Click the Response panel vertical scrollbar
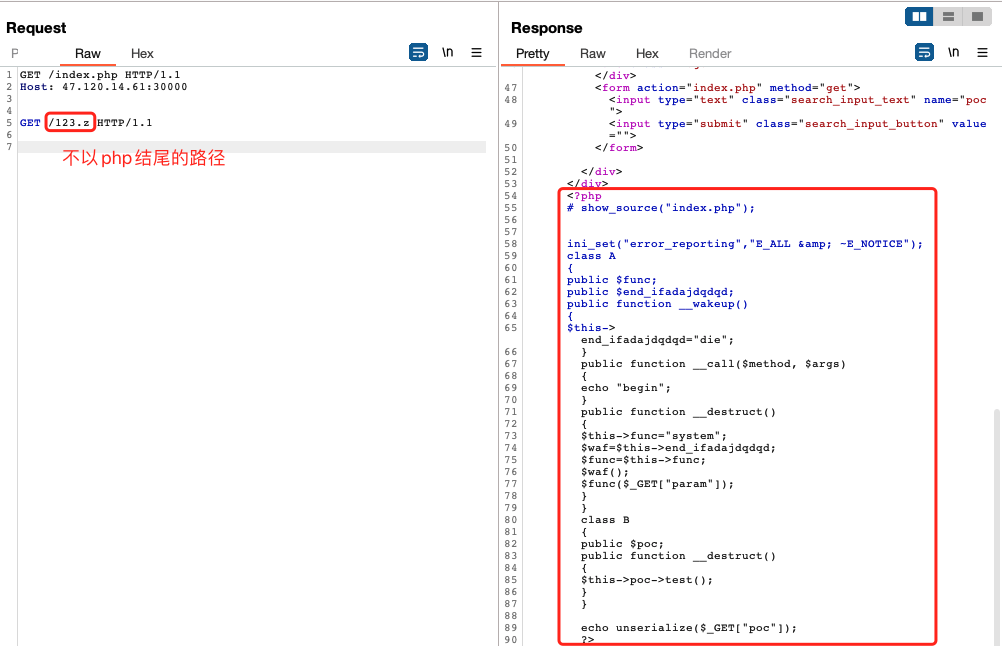 pyautogui.click(x=994, y=520)
